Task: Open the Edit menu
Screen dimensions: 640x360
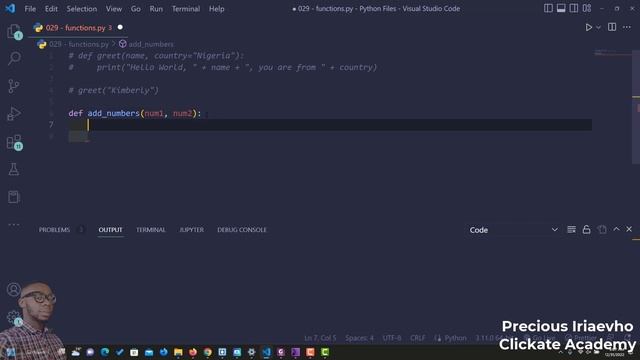Action: (x=51, y=9)
